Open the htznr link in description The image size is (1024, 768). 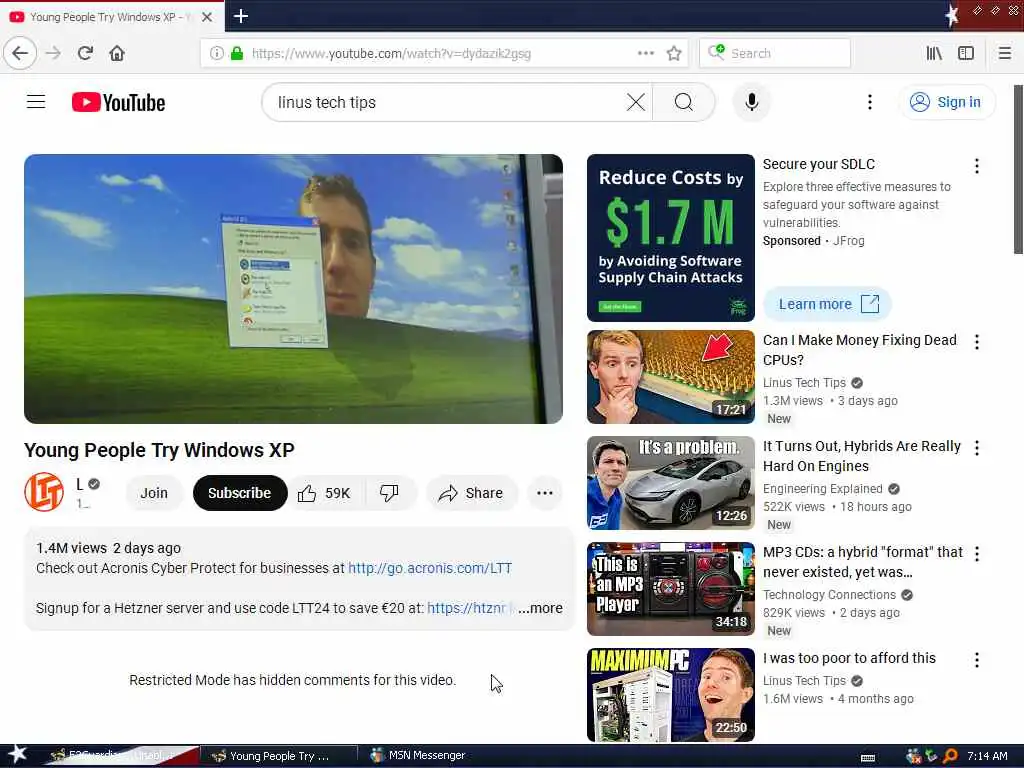468,608
